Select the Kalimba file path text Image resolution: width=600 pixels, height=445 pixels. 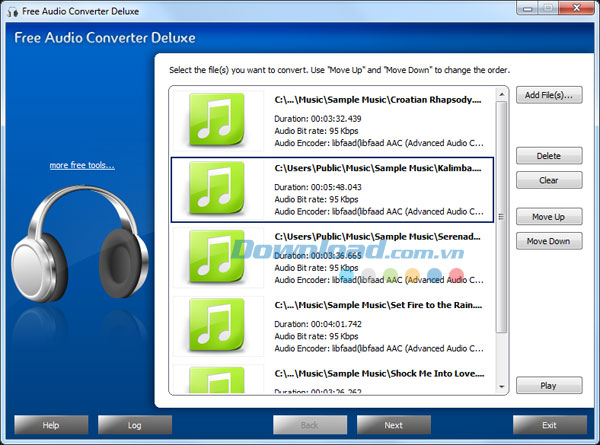pos(378,168)
